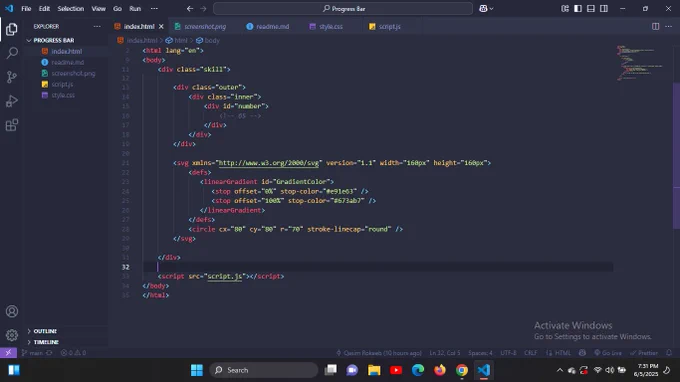Open screenshot.png in the Explorer tree
Screen dimensions: 680x382
point(73,73)
